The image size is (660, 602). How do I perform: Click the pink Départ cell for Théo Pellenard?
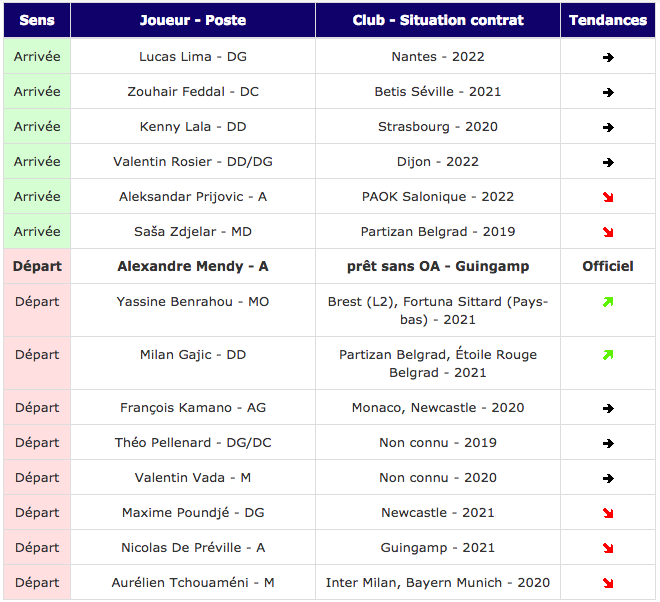[x=37, y=443]
